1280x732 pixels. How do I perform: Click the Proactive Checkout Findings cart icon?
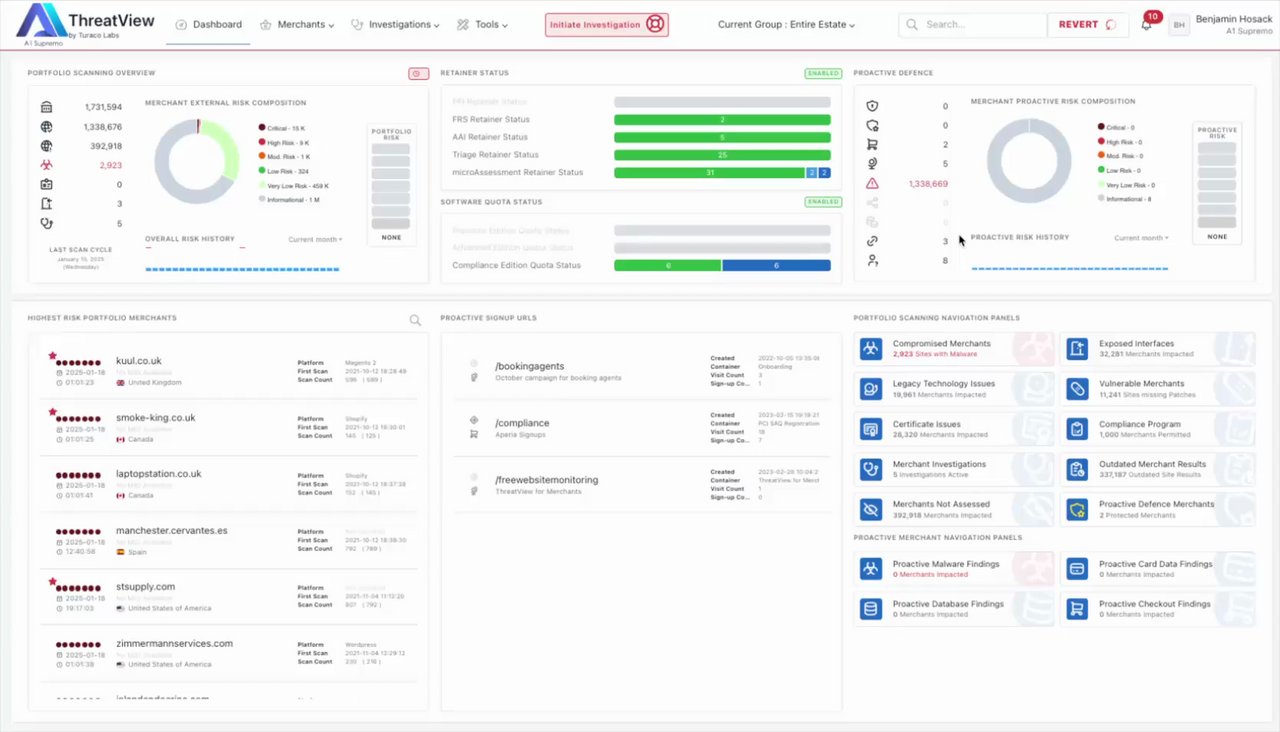[1077, 608]
